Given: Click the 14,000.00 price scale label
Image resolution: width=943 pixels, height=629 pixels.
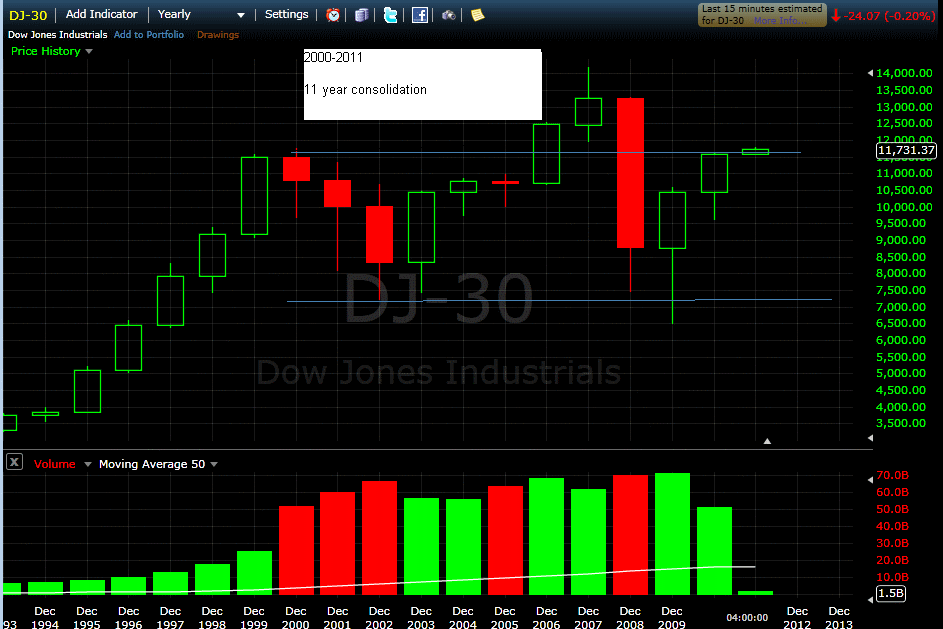Looking at the screenshot, I should tap(904, 73).
